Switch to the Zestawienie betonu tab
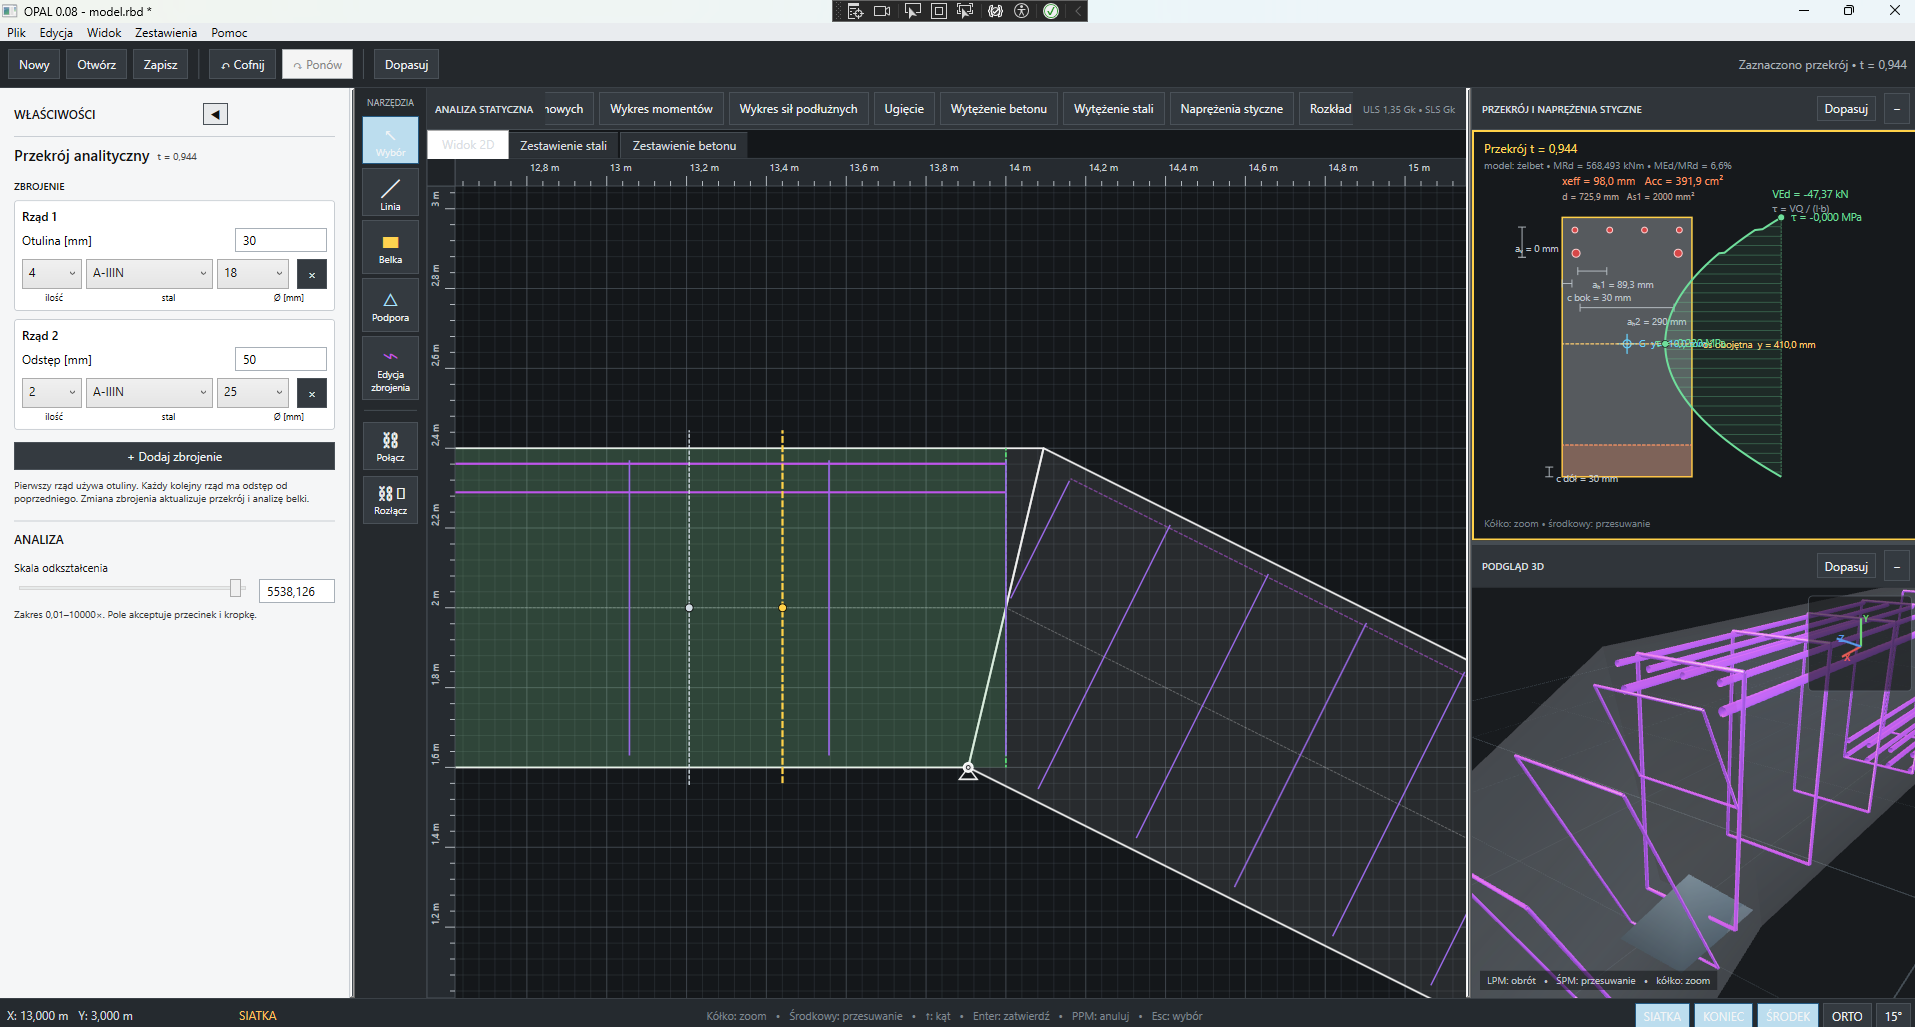1915x1027 pixels. (684, 145)
